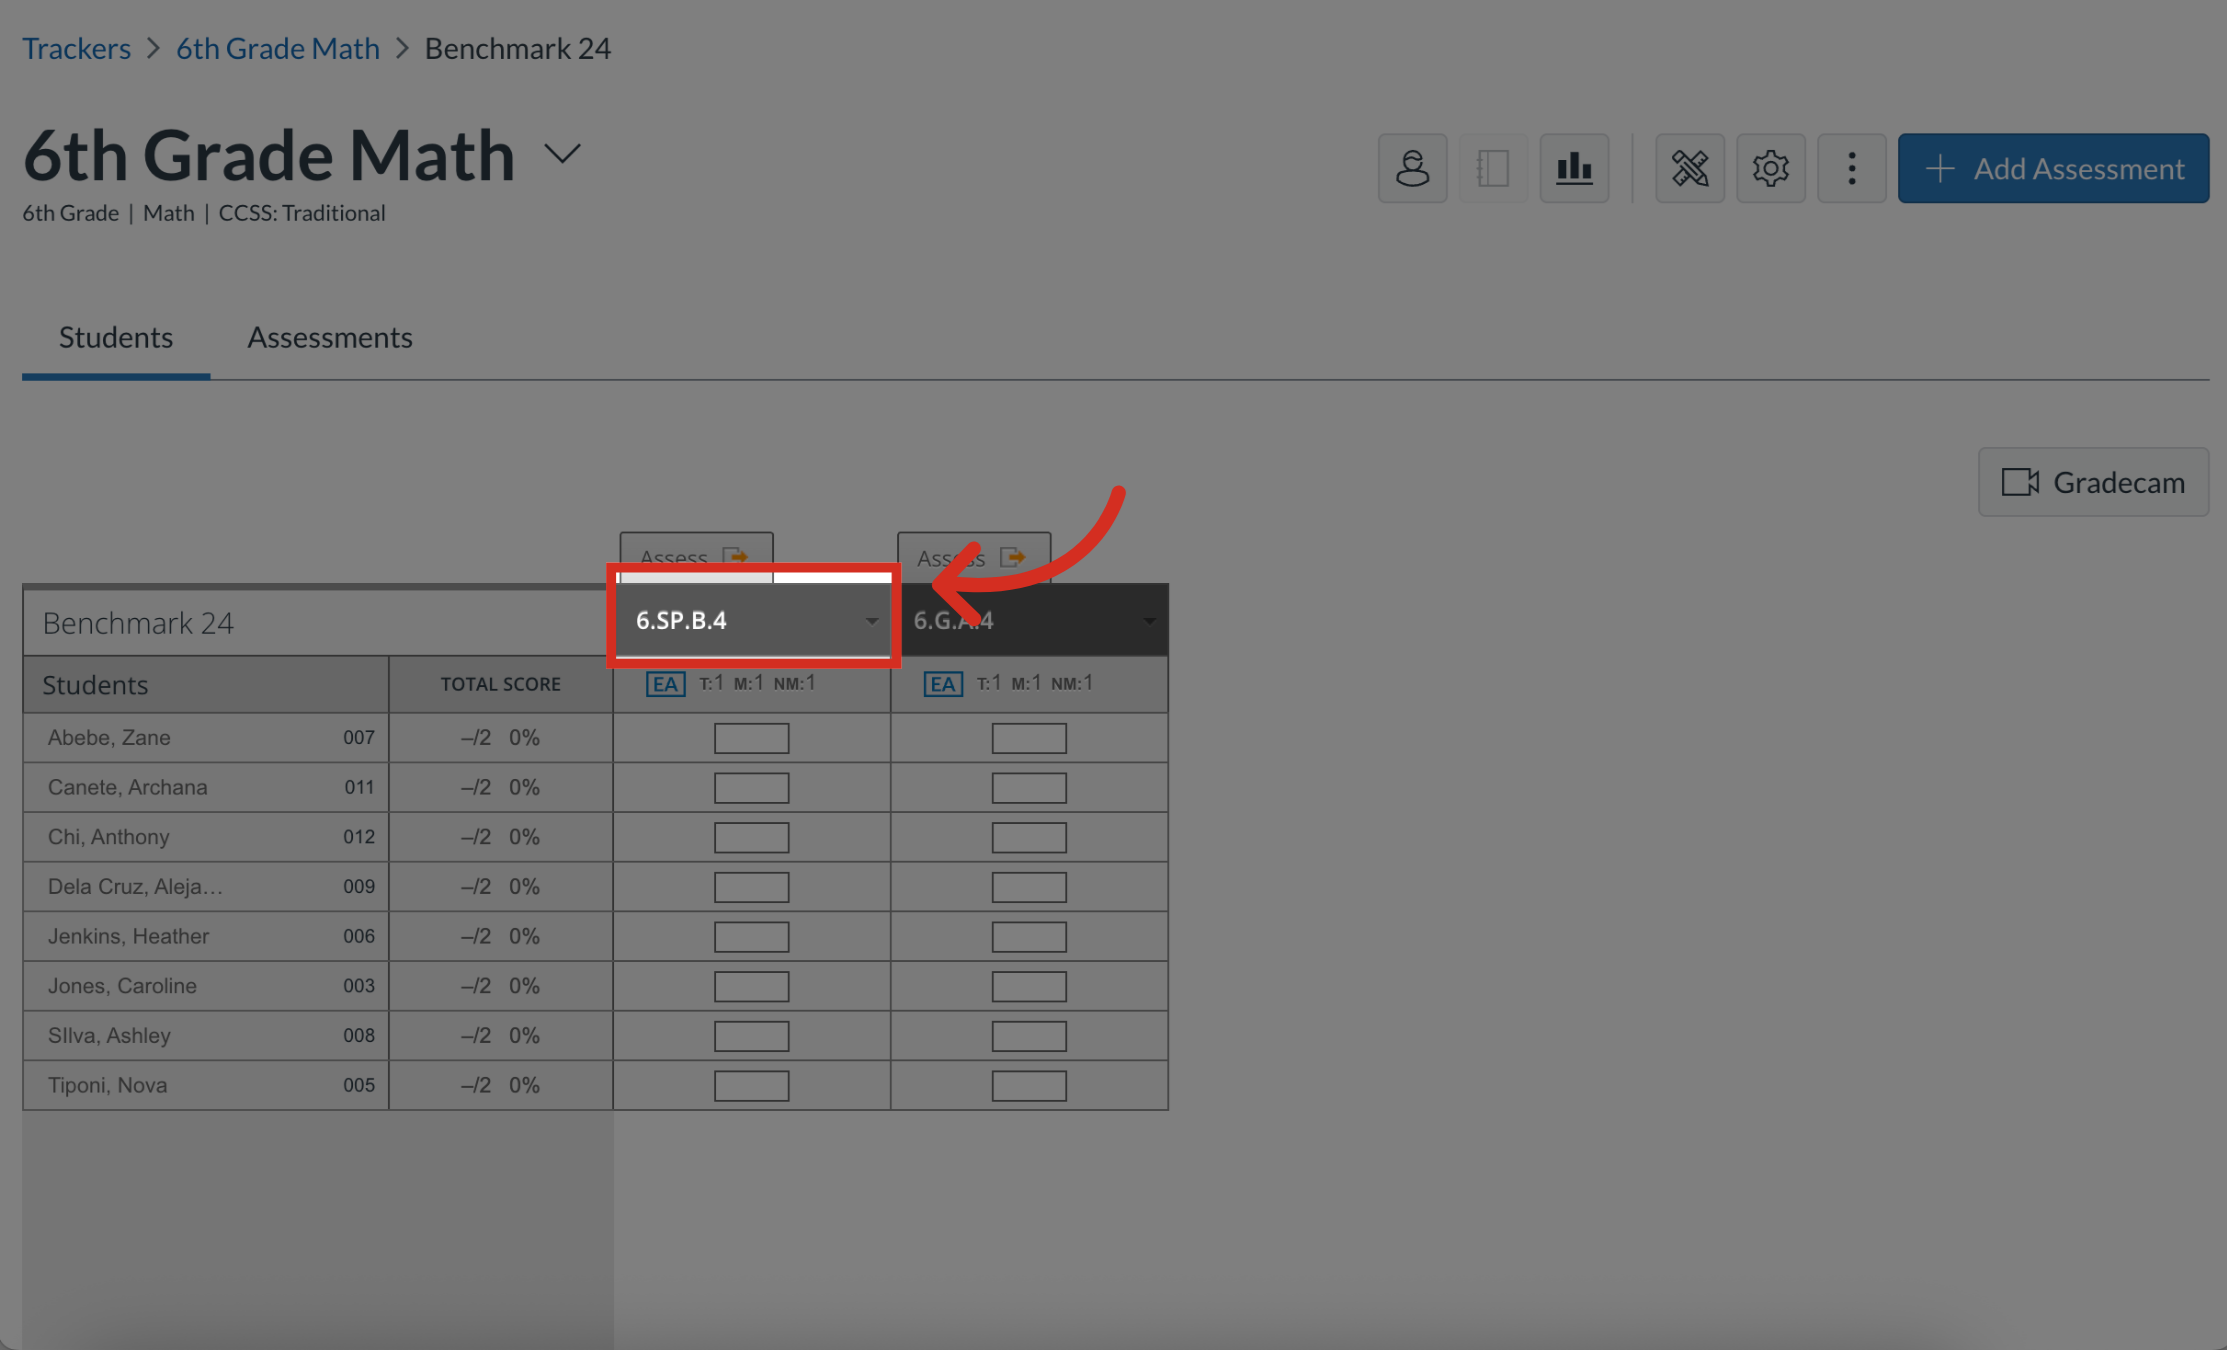
Task: Click the pencil and ruler tools icon
Action: point(1689,168)
